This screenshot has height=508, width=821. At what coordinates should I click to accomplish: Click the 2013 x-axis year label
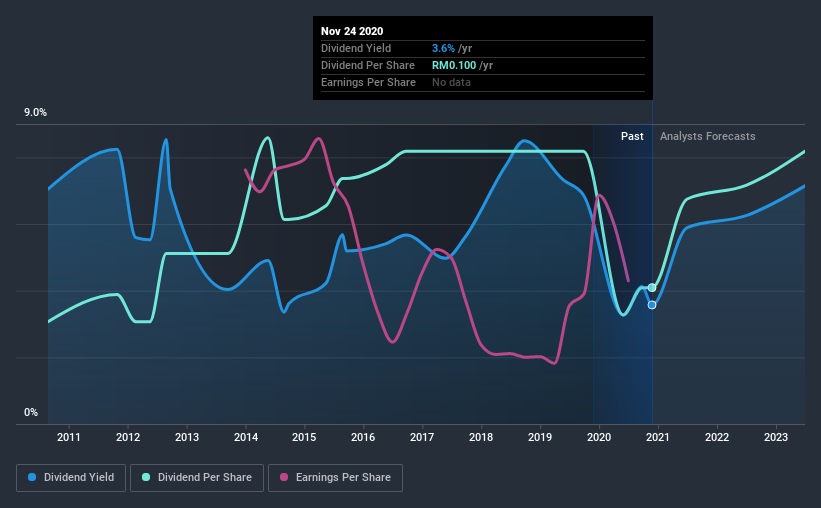tap(187, 437)
